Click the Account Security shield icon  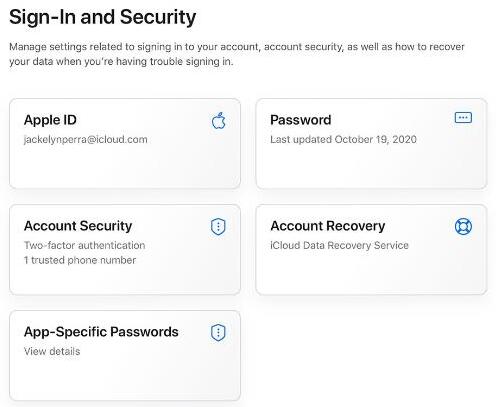[x=218, y=227]
